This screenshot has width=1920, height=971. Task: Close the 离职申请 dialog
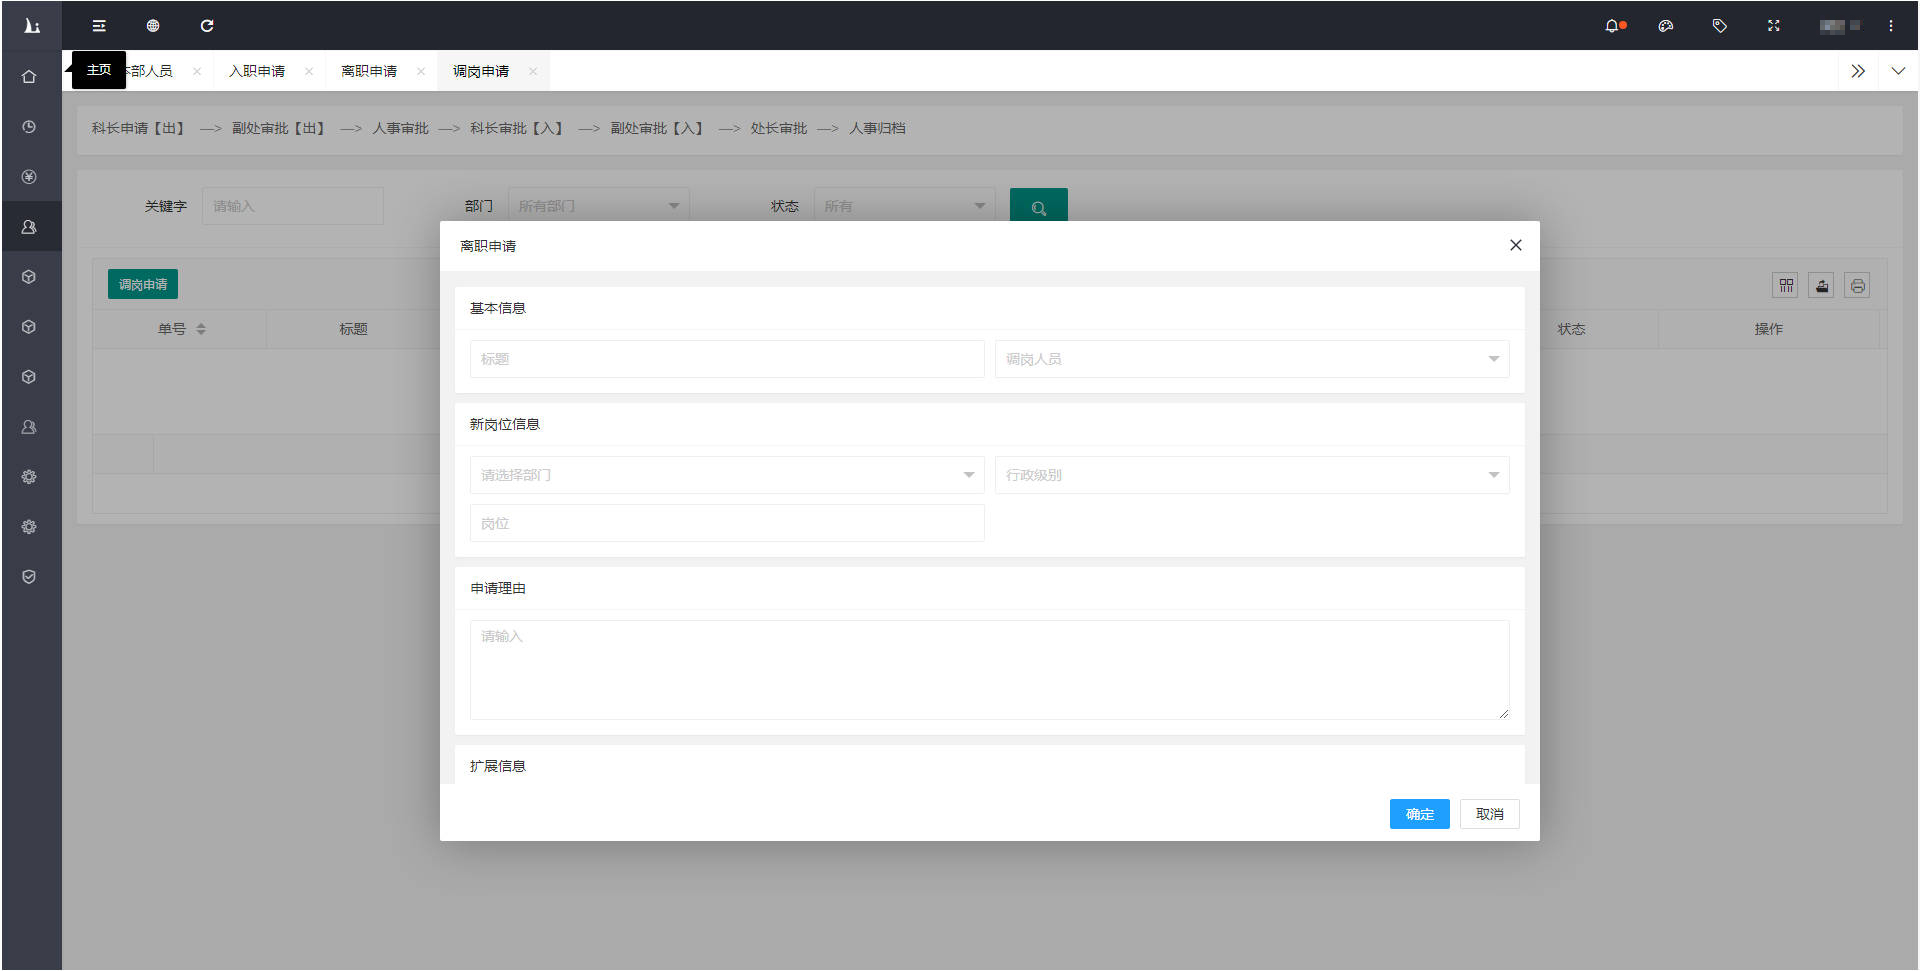pos(1516,245)
